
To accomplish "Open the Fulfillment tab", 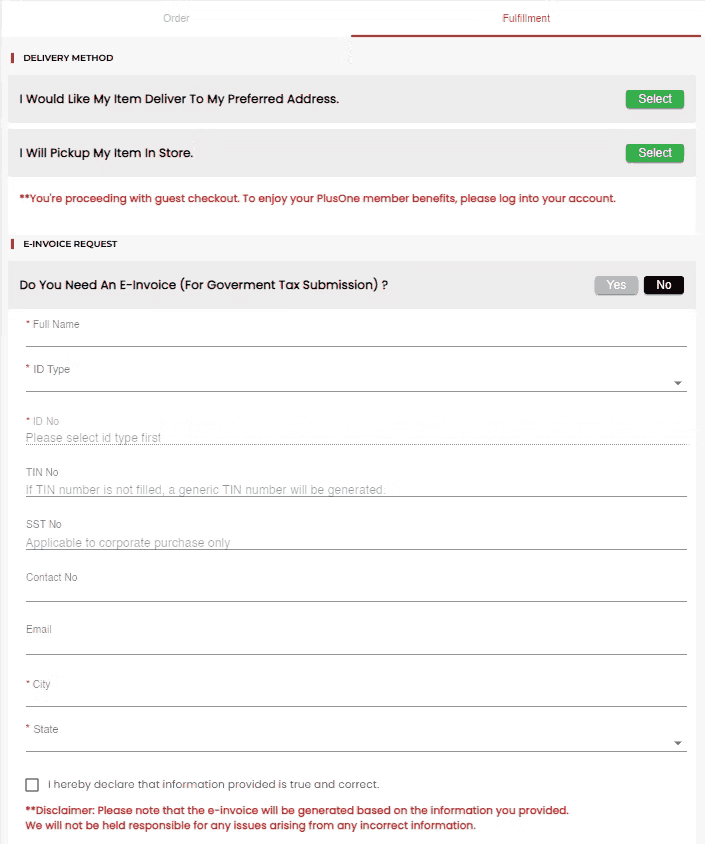I will (526, 18).
